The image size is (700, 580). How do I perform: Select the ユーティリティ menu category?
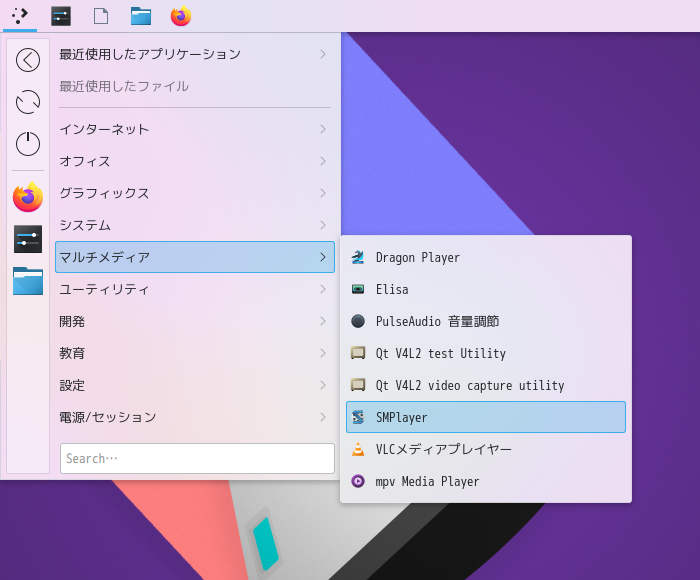(195, 289)
